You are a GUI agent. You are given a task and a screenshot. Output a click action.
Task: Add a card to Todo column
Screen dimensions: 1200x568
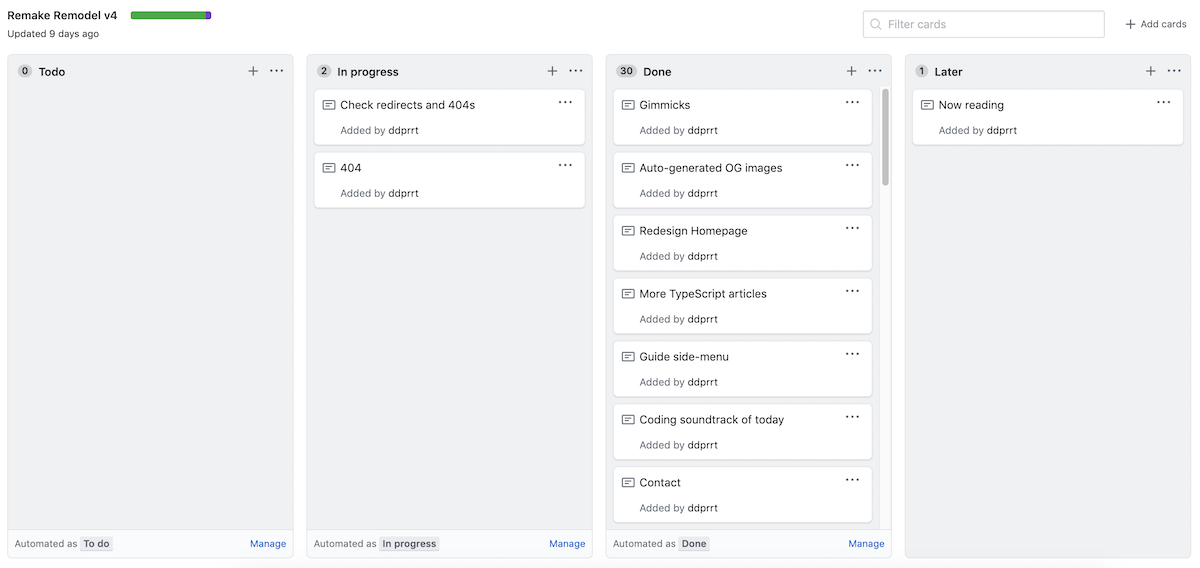point(253,71)
